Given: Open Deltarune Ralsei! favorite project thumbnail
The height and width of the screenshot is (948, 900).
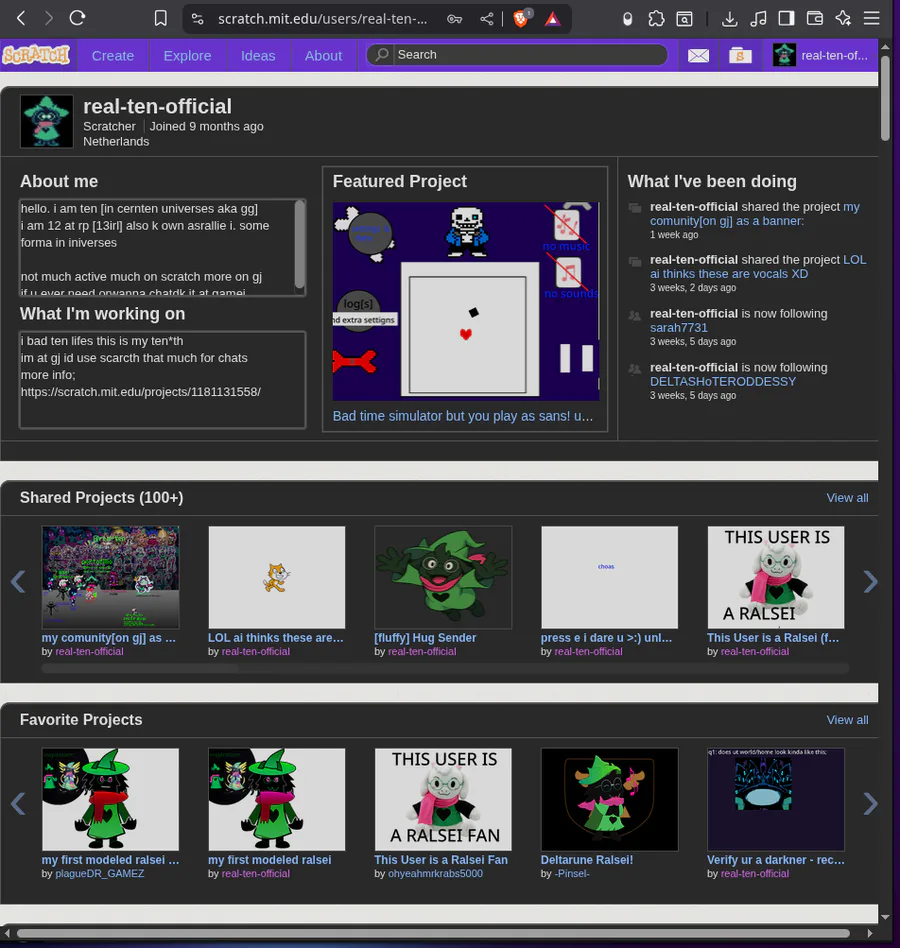Looking at the screenshot, I should [609, 799].
